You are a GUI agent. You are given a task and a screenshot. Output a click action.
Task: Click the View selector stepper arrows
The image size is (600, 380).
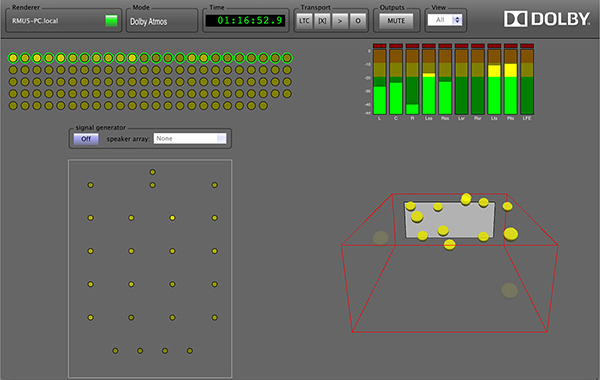click(x=457, y=20)
